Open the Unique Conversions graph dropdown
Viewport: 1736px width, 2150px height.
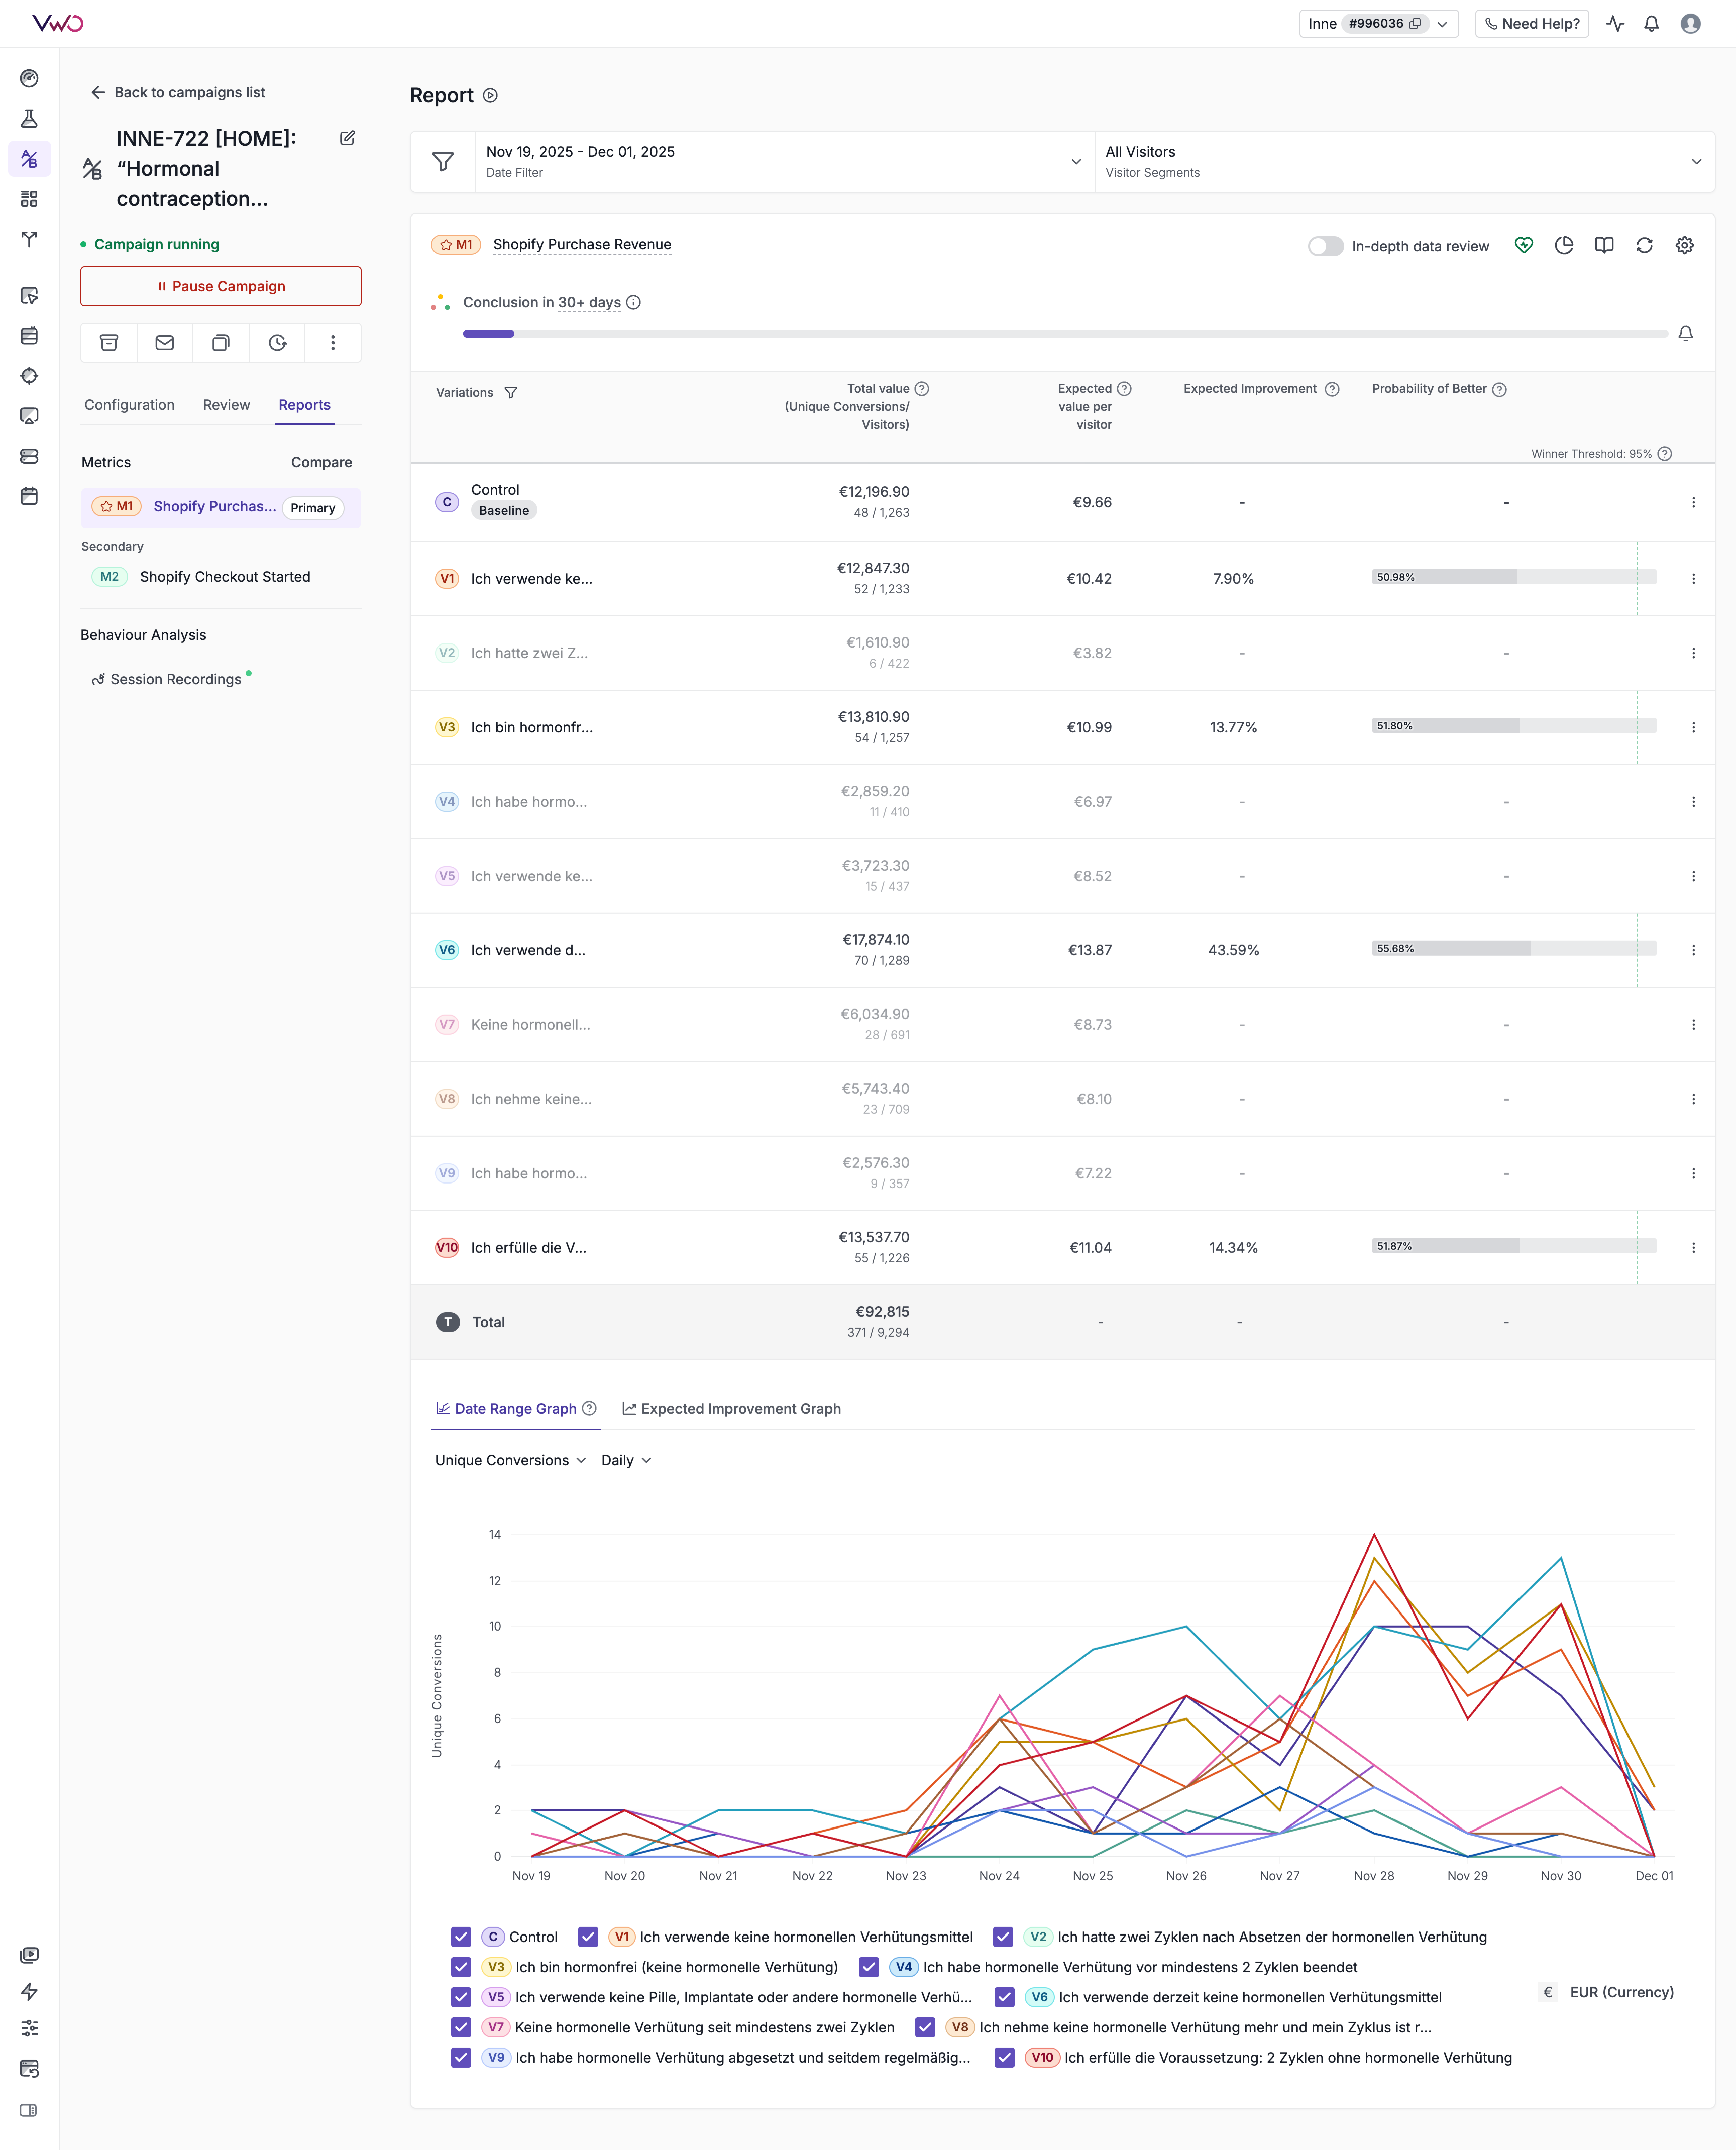(510, 1460)
